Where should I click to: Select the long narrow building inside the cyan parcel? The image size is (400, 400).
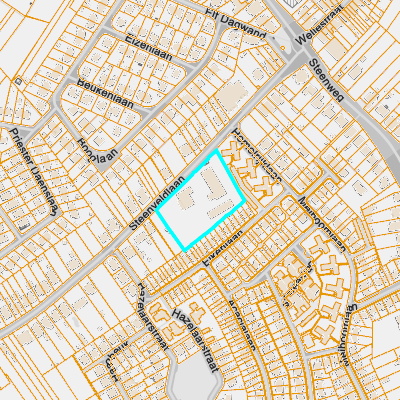[221, 209]
